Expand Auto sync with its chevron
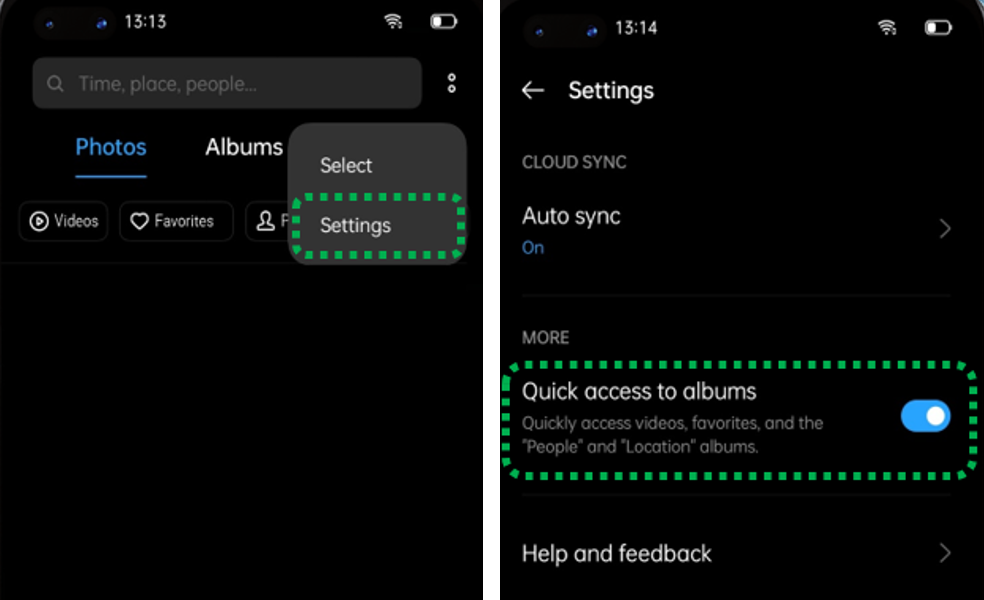984x600 pixels. (945, 228)
